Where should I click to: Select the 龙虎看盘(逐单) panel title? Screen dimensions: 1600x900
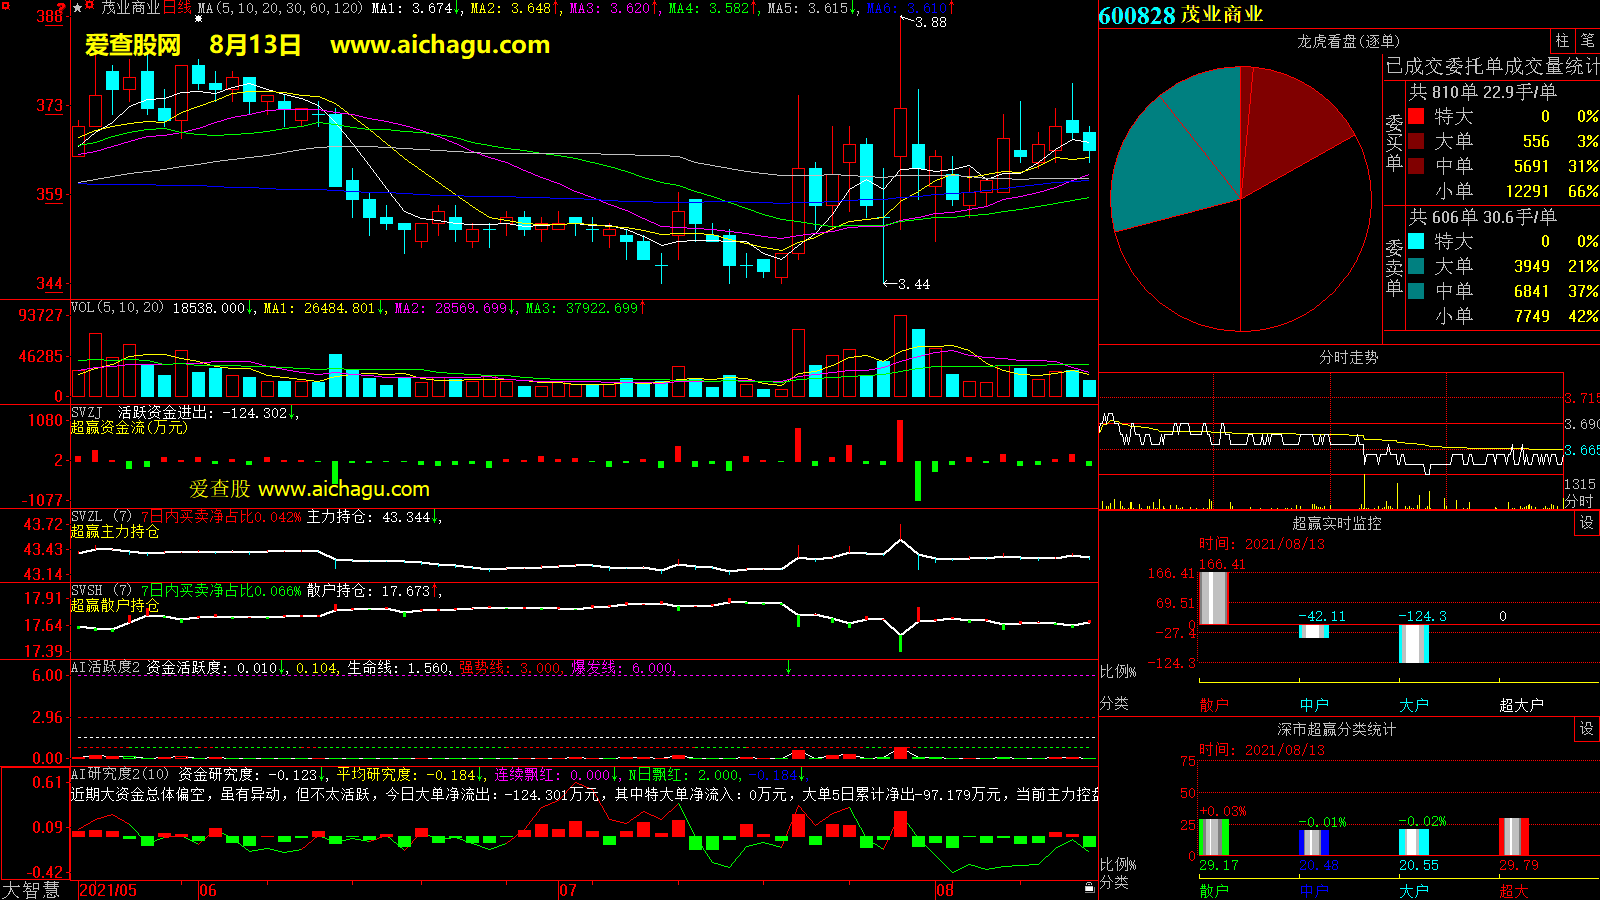(1348, 41)
